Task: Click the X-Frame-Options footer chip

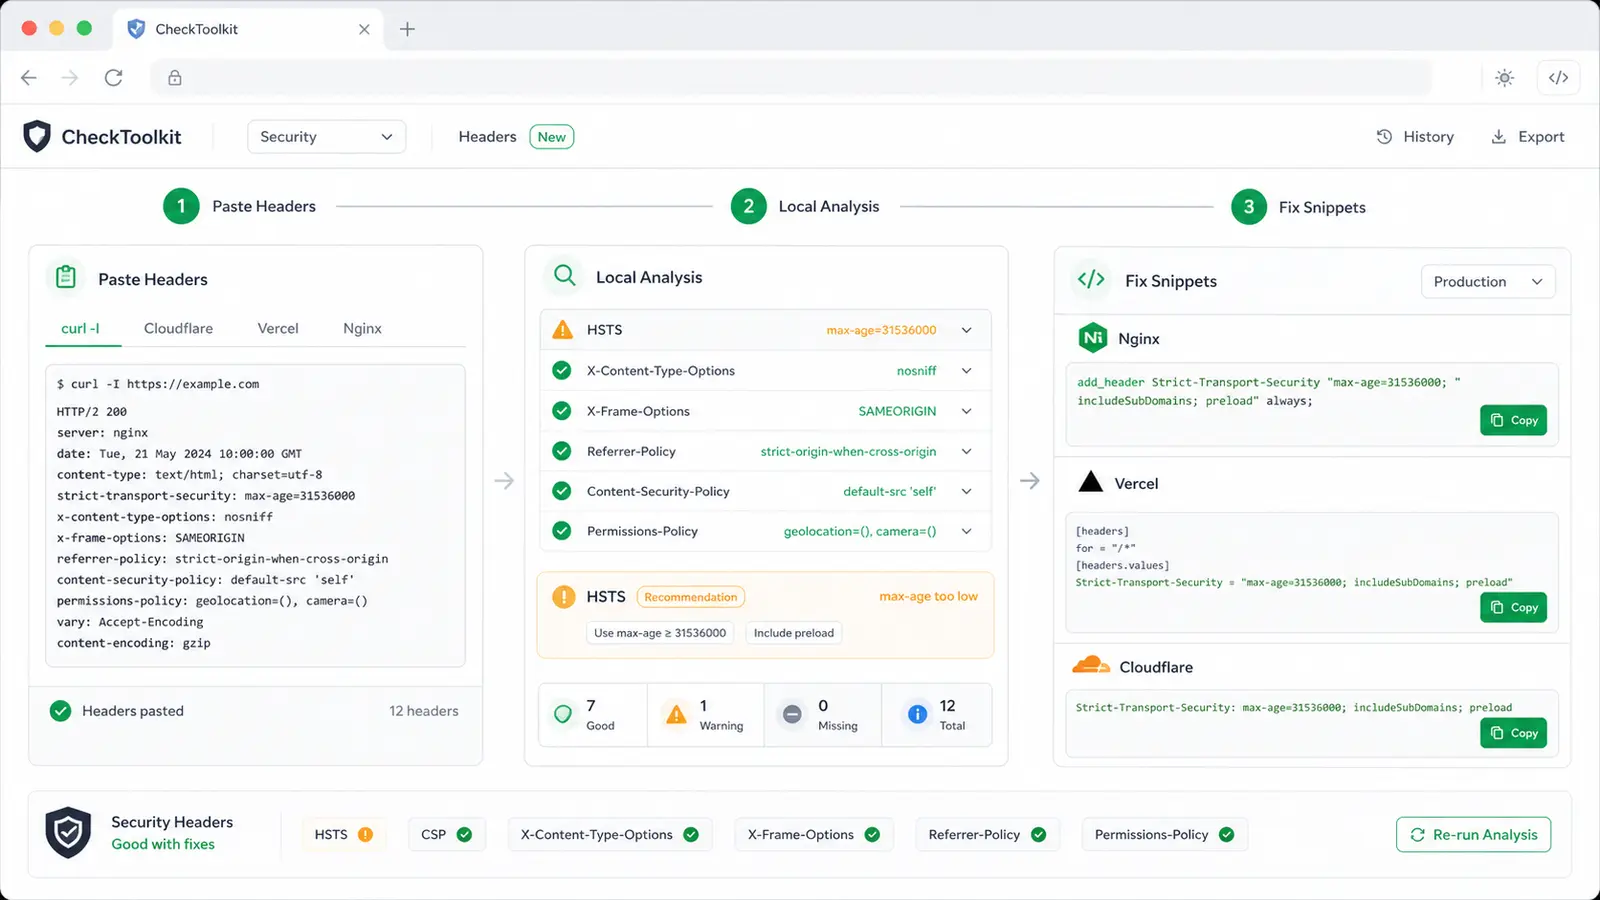Action: coord(814,834)
